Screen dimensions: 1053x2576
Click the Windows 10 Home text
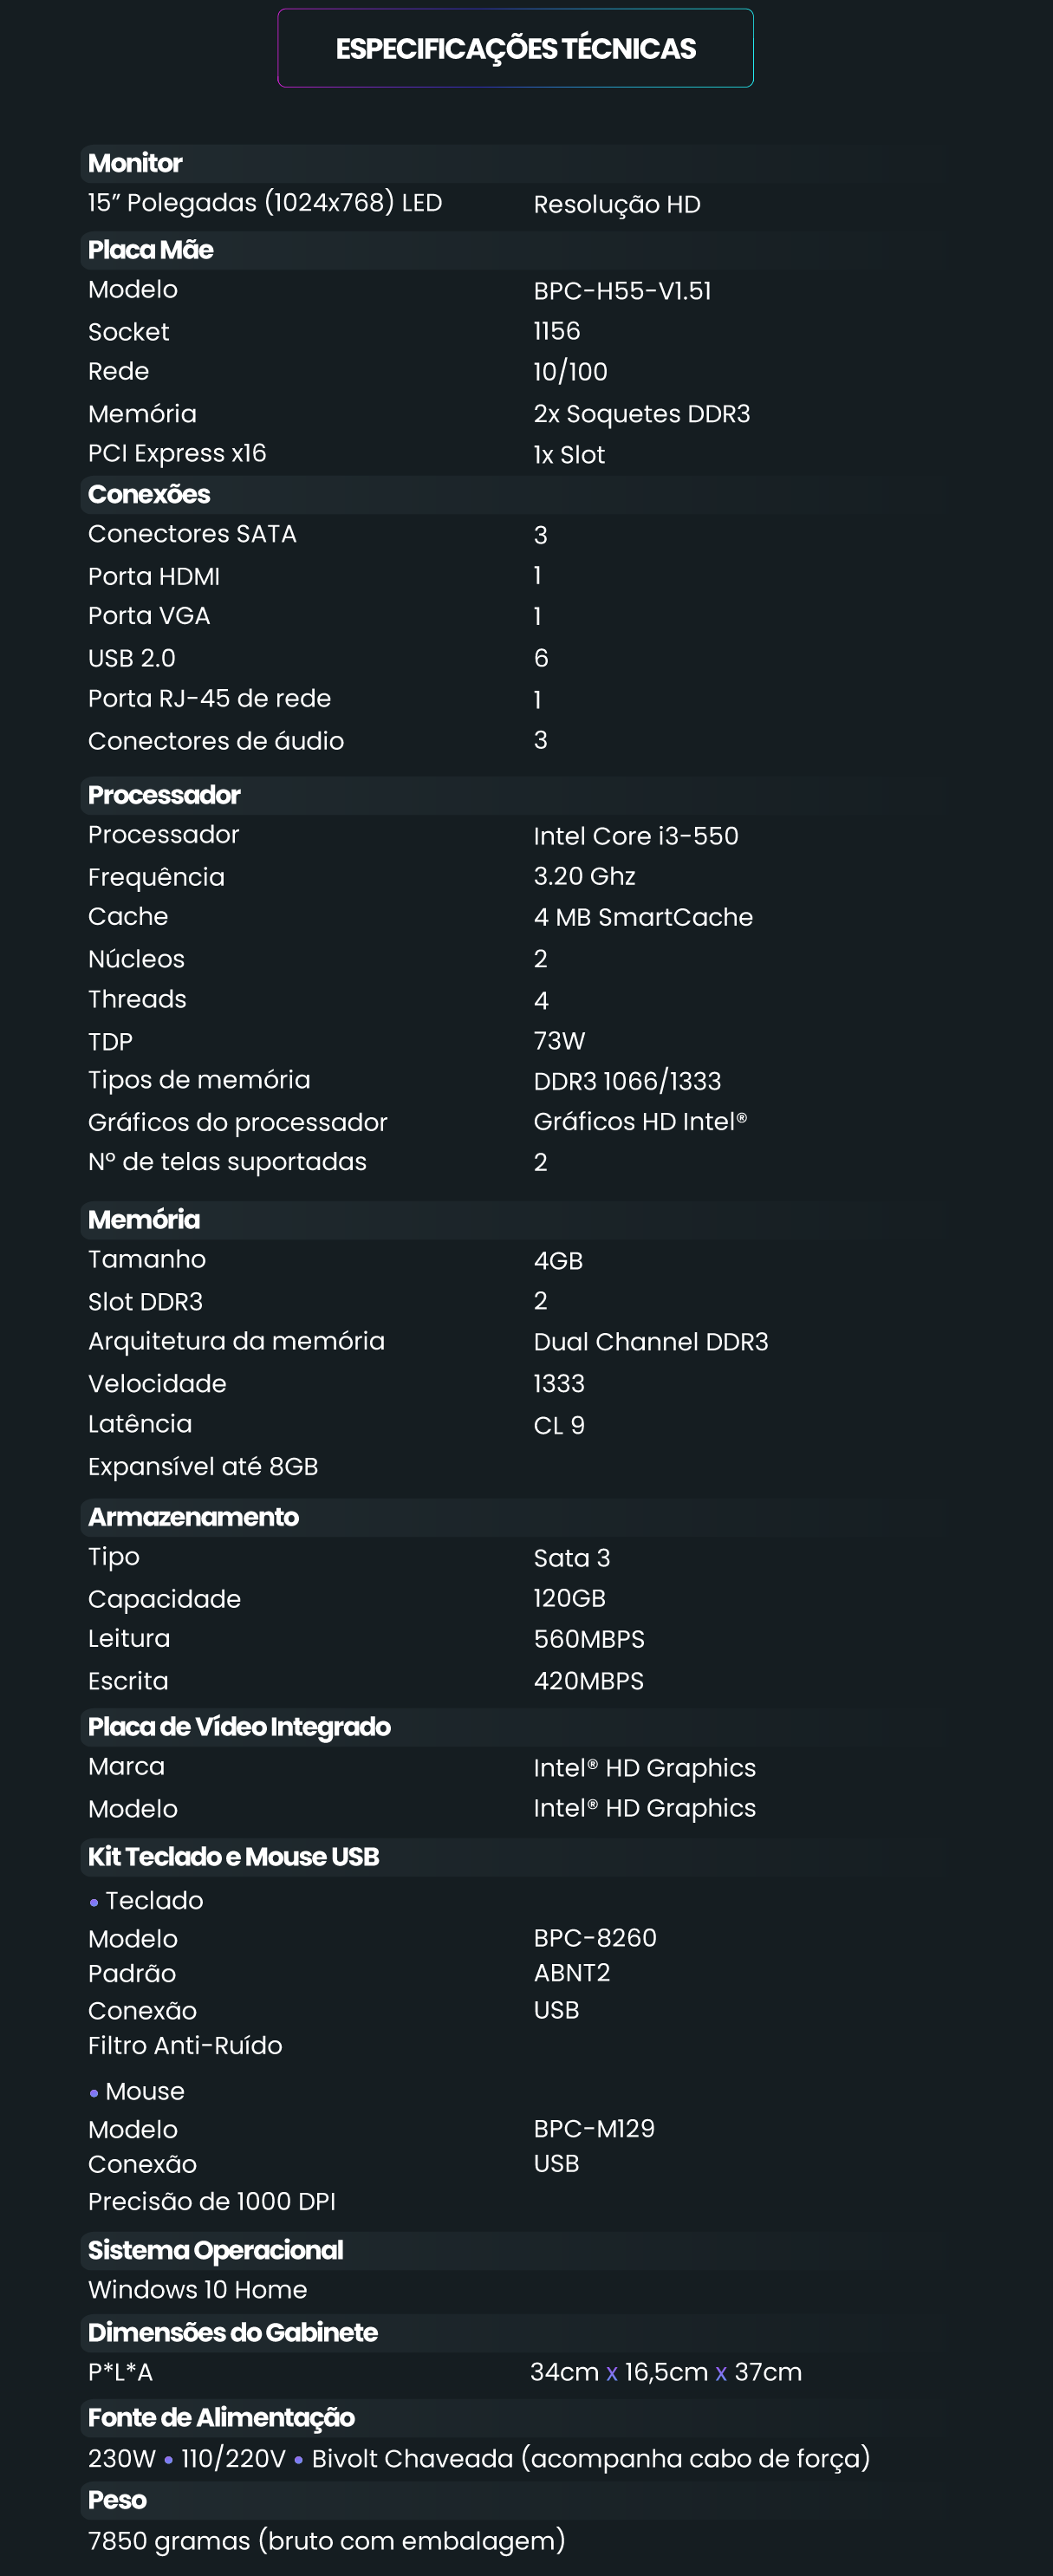(x=197, y=2290)
